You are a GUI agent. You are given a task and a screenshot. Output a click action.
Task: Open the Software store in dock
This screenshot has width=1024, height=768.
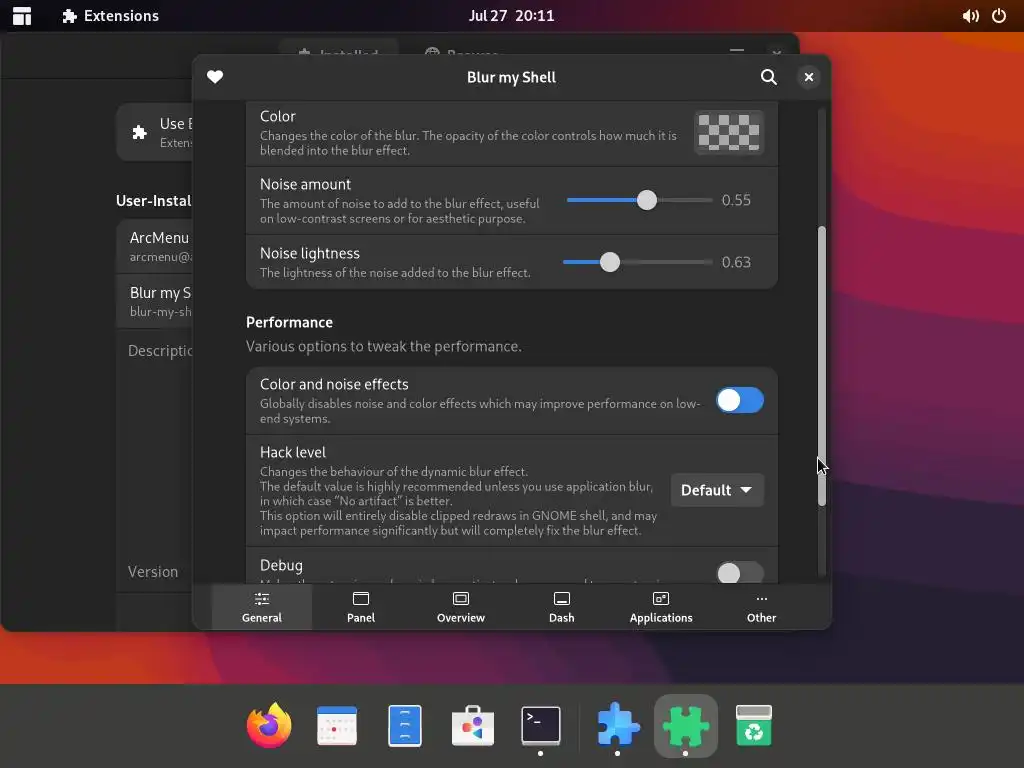pos(473,725)
